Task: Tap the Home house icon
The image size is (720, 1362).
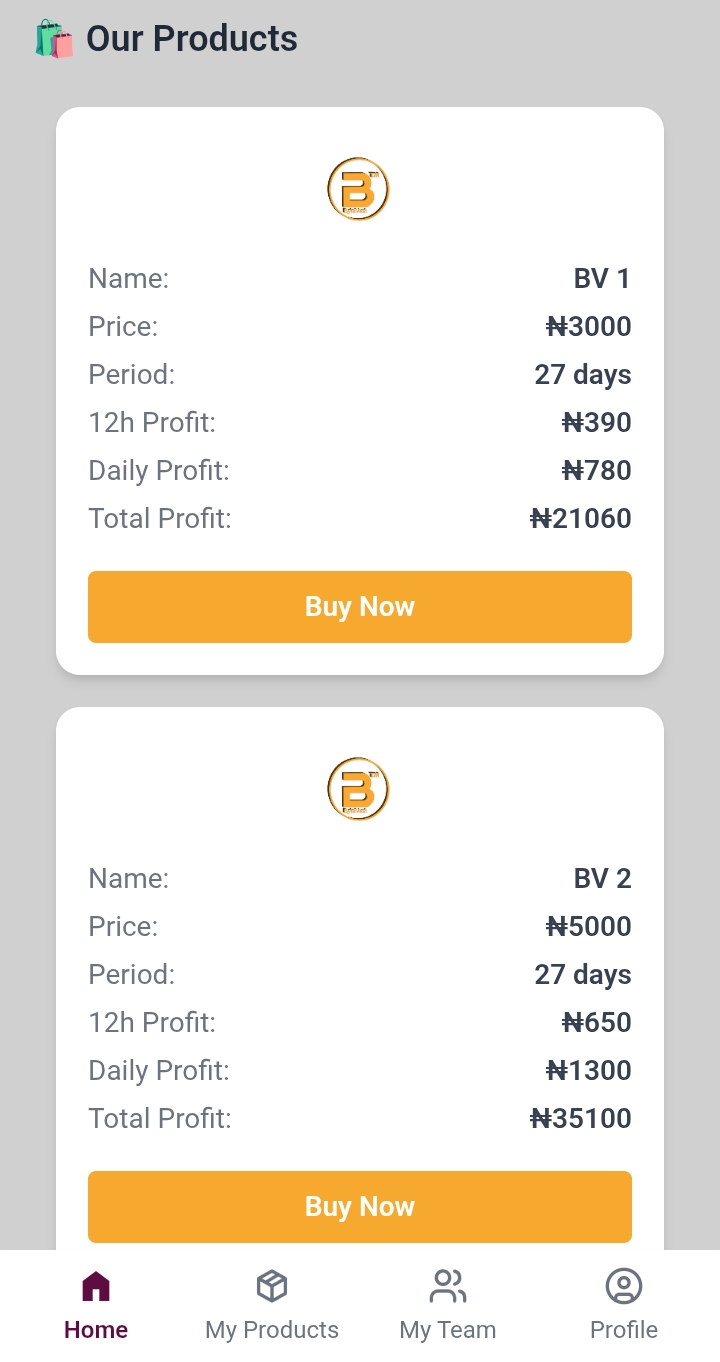Action: point(96,1286)
